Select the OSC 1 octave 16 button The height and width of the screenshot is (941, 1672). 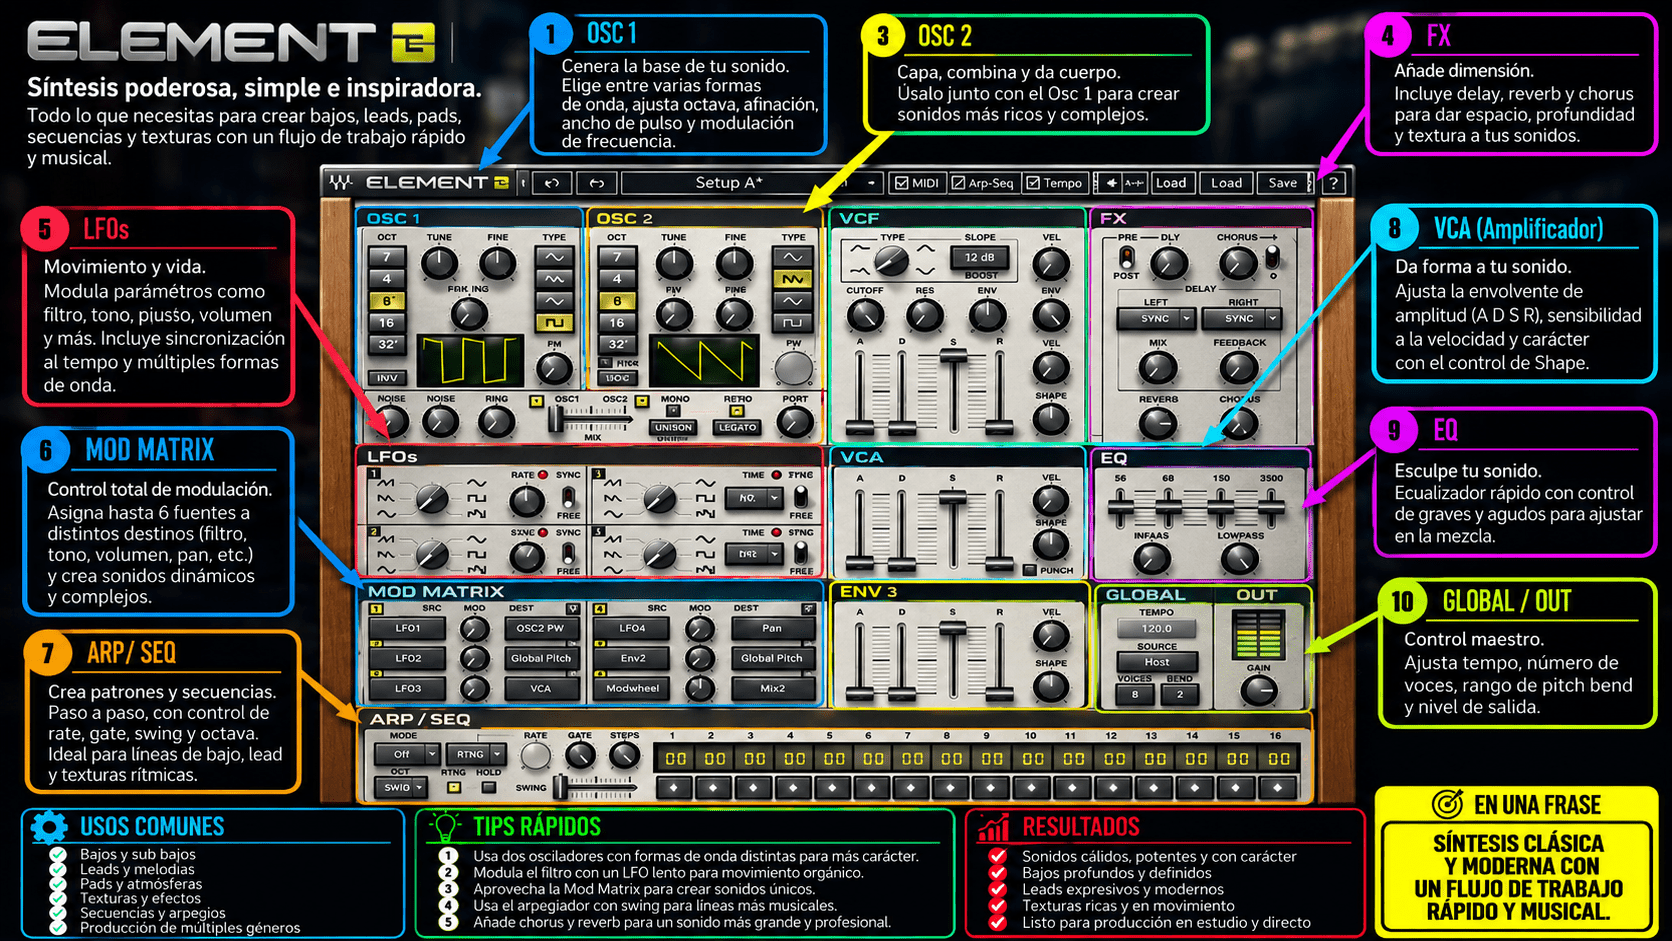coord(387,322)
